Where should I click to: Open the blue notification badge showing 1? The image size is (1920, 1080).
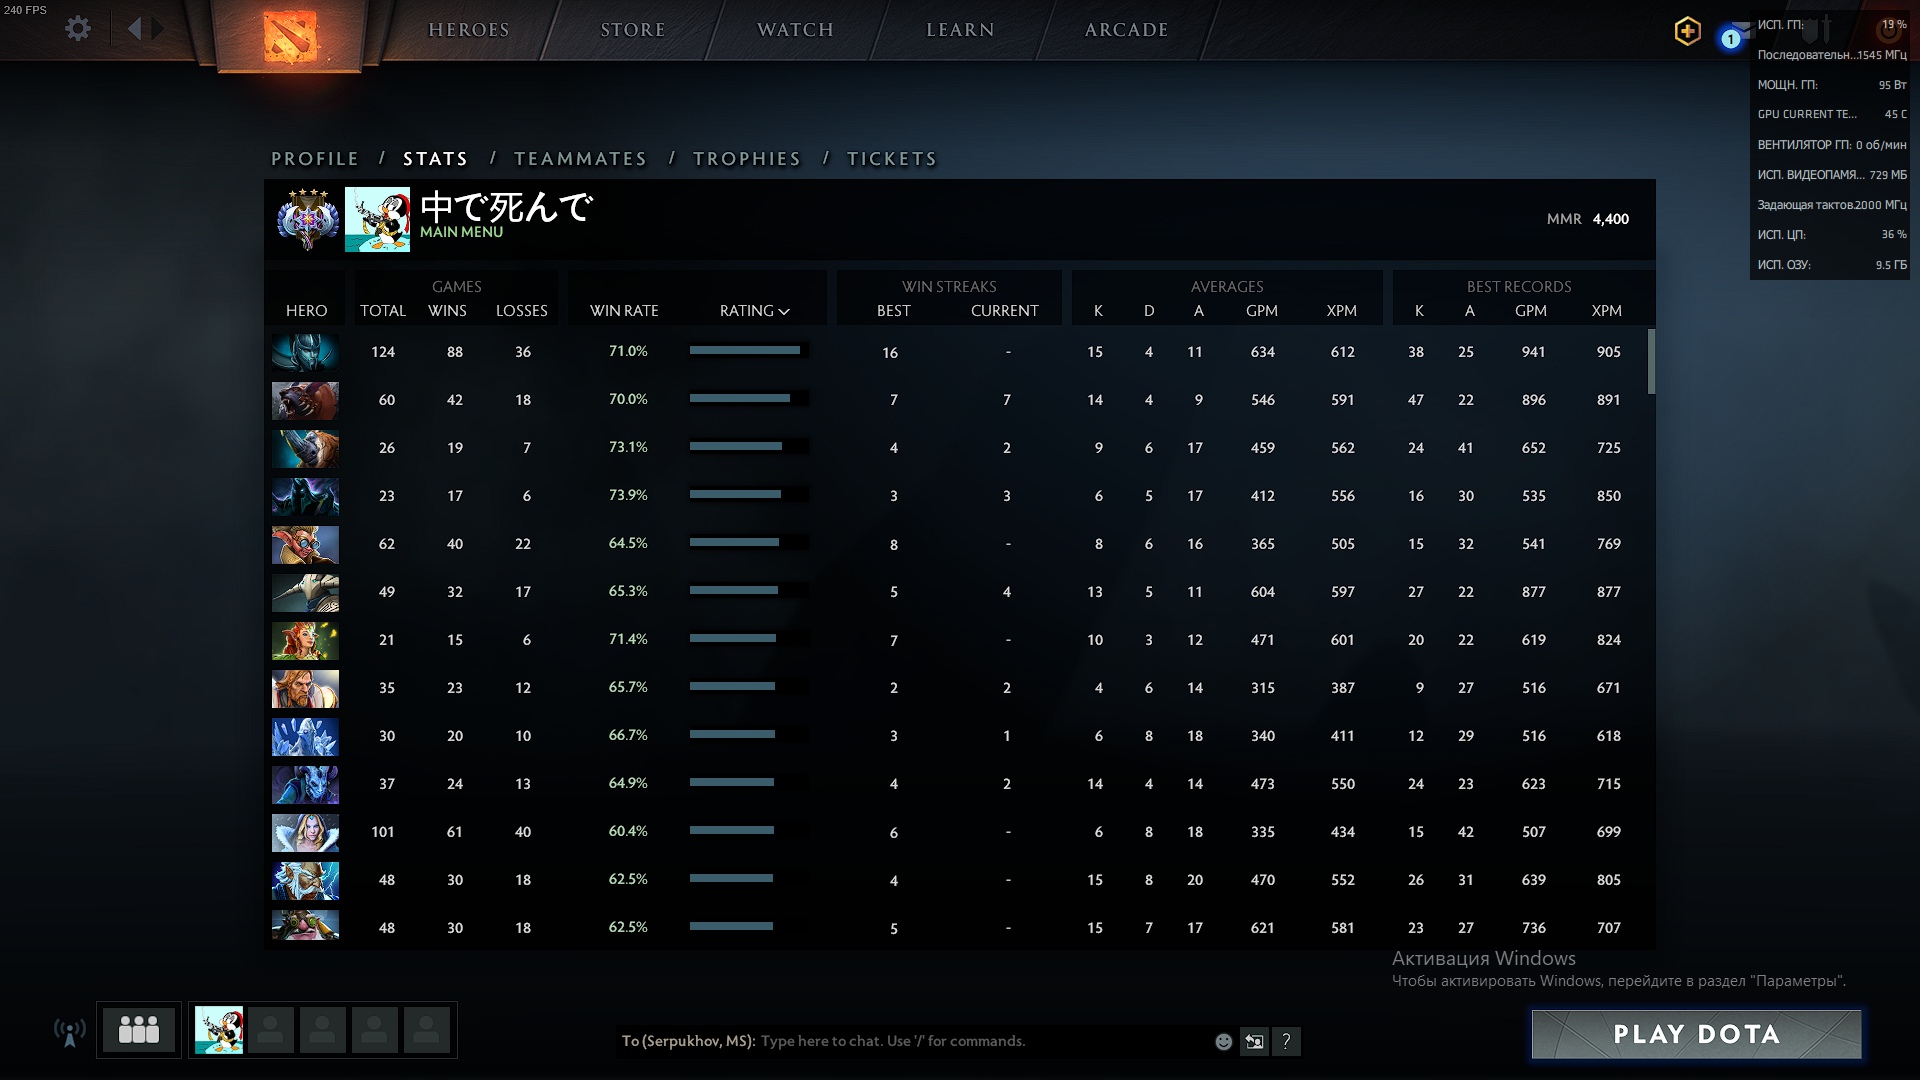[x=1731, y=39]
